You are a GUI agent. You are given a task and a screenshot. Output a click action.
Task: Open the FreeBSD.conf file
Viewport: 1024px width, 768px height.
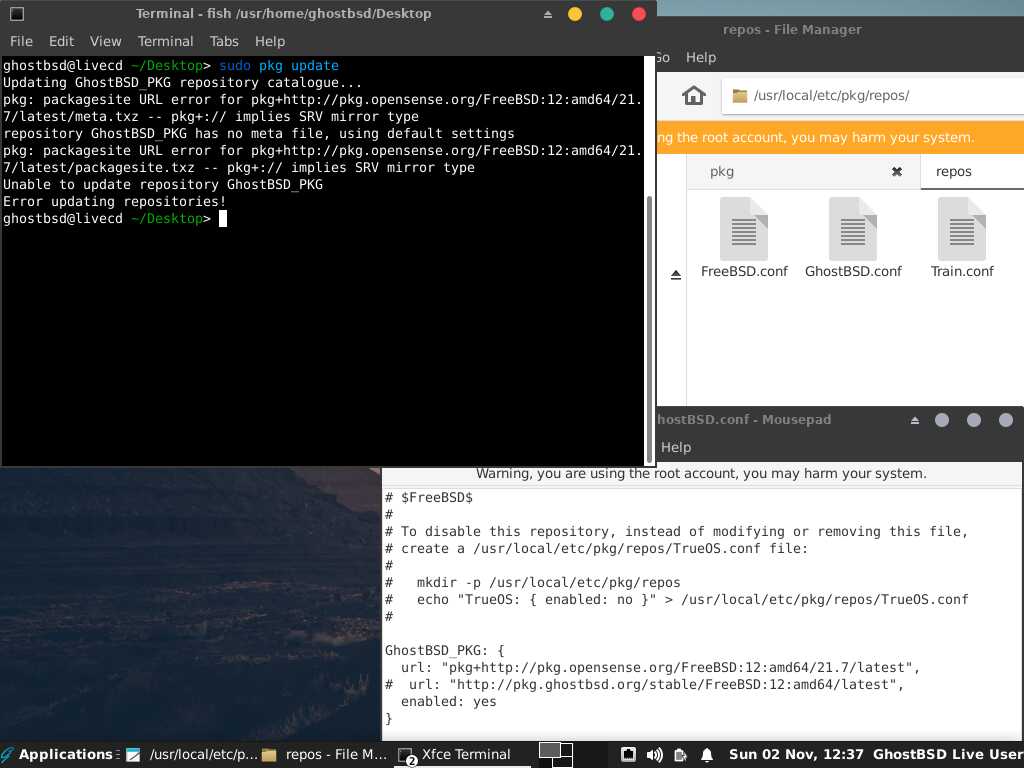[744, 229]
